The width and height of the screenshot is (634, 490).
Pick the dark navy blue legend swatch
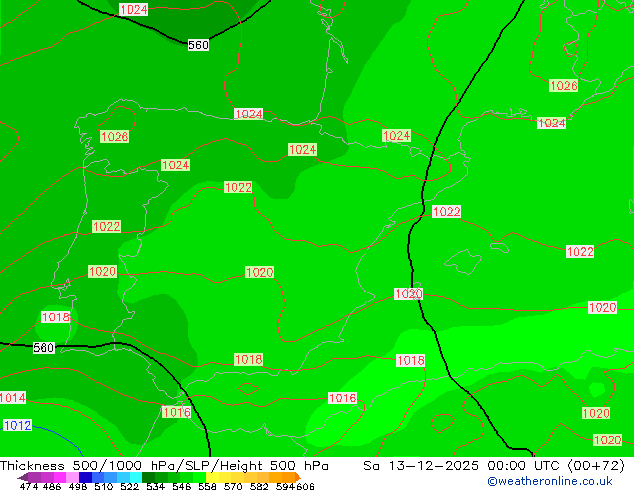pyautogui.click(x=85, y=477)
